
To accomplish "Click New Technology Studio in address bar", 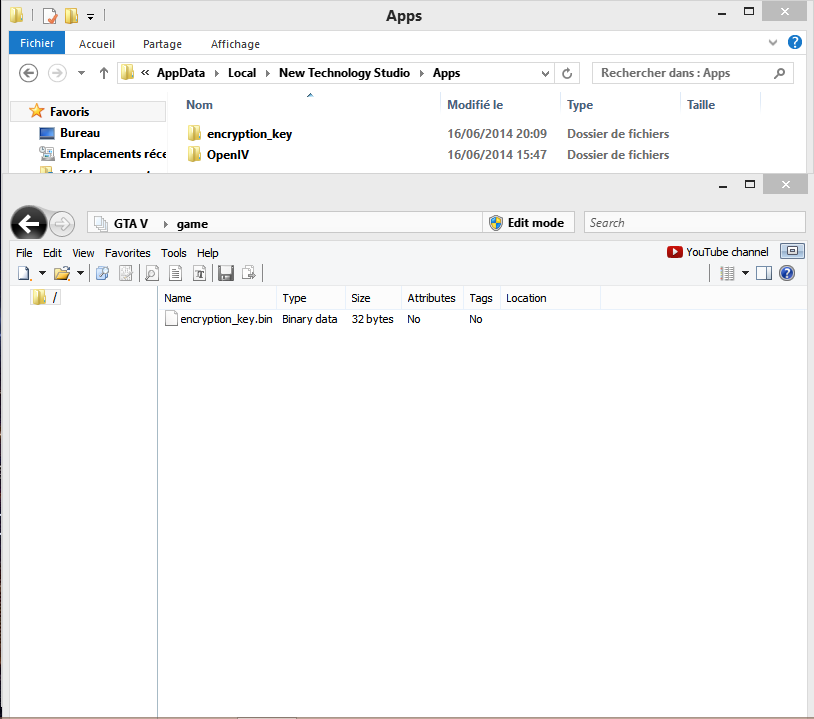I will click(344, 73).
